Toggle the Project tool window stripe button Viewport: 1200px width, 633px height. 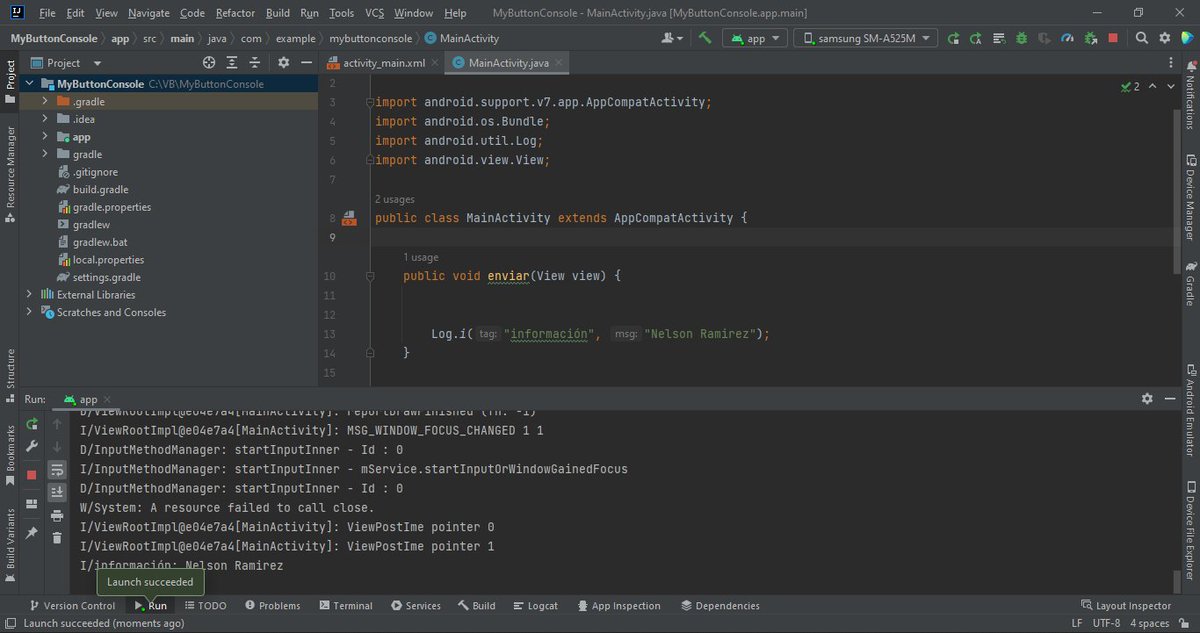10,81
